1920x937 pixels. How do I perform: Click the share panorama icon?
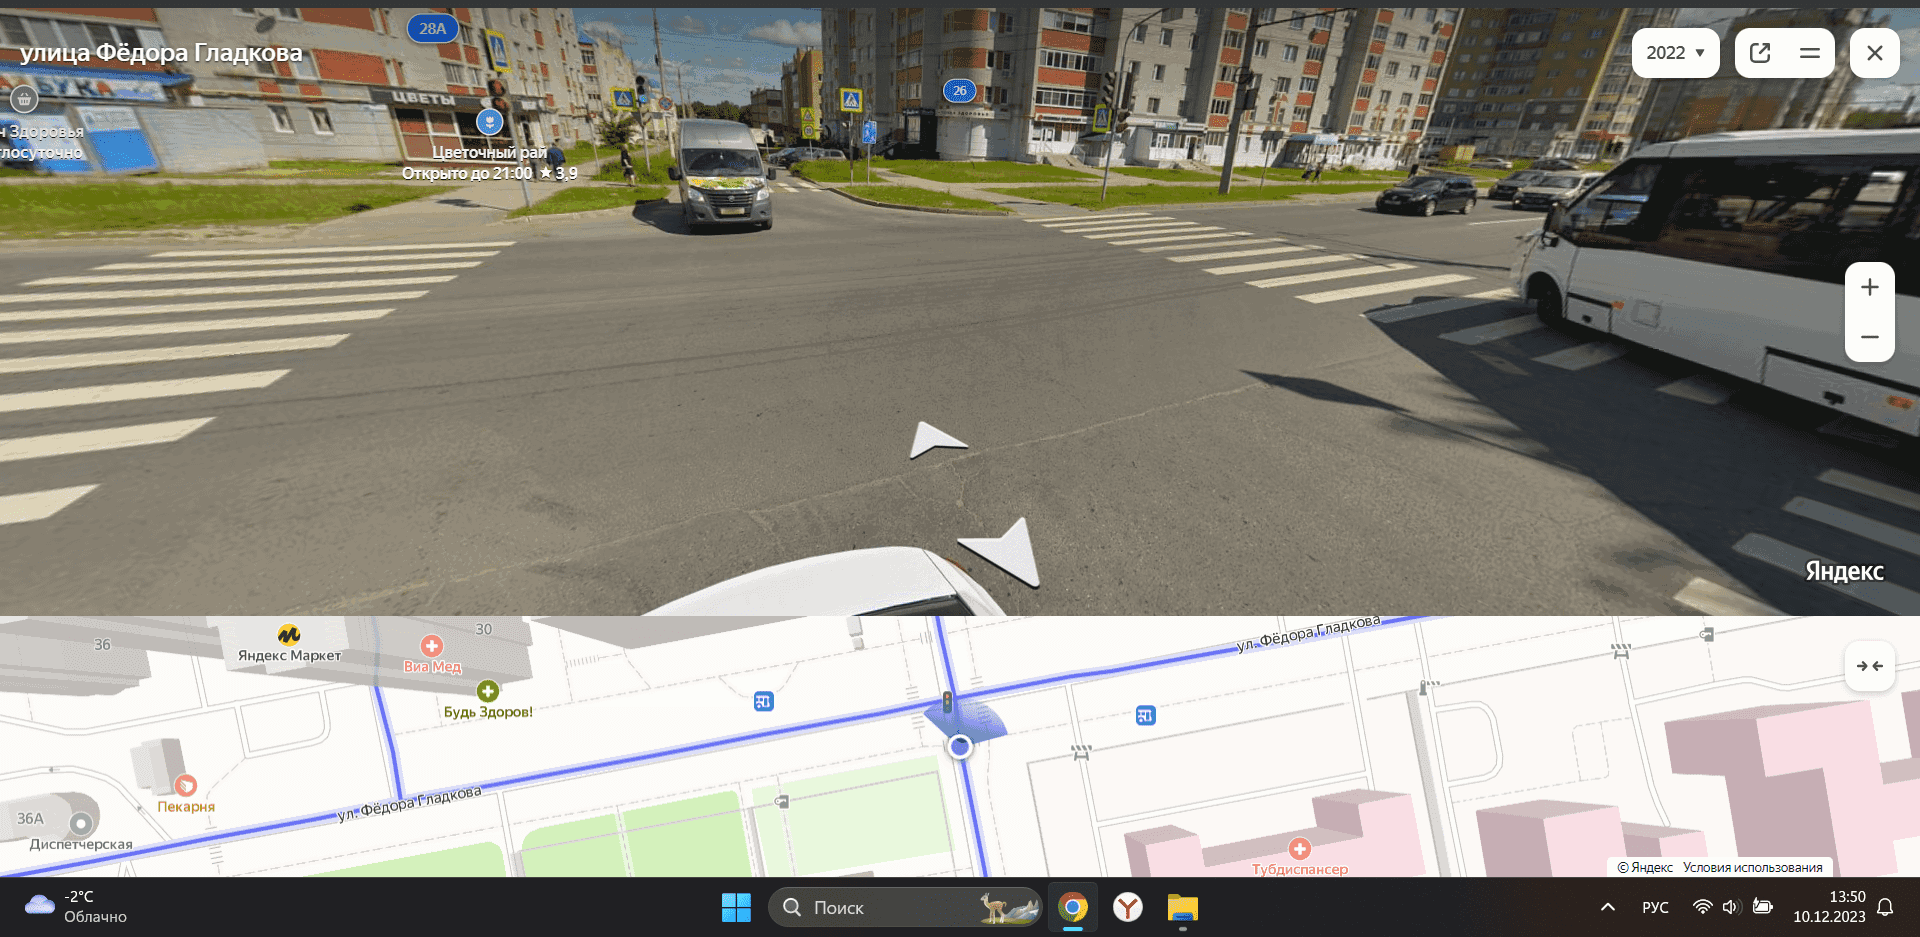pos(1761,53)
